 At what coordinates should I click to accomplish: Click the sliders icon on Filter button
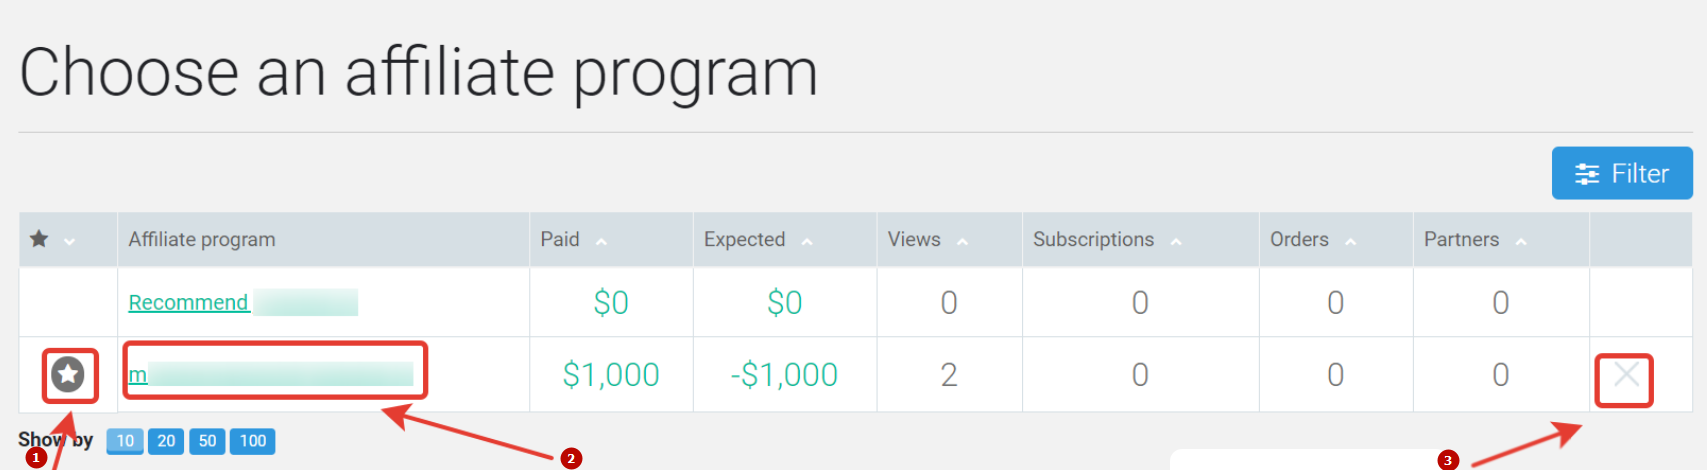(x=1587, y=174)
